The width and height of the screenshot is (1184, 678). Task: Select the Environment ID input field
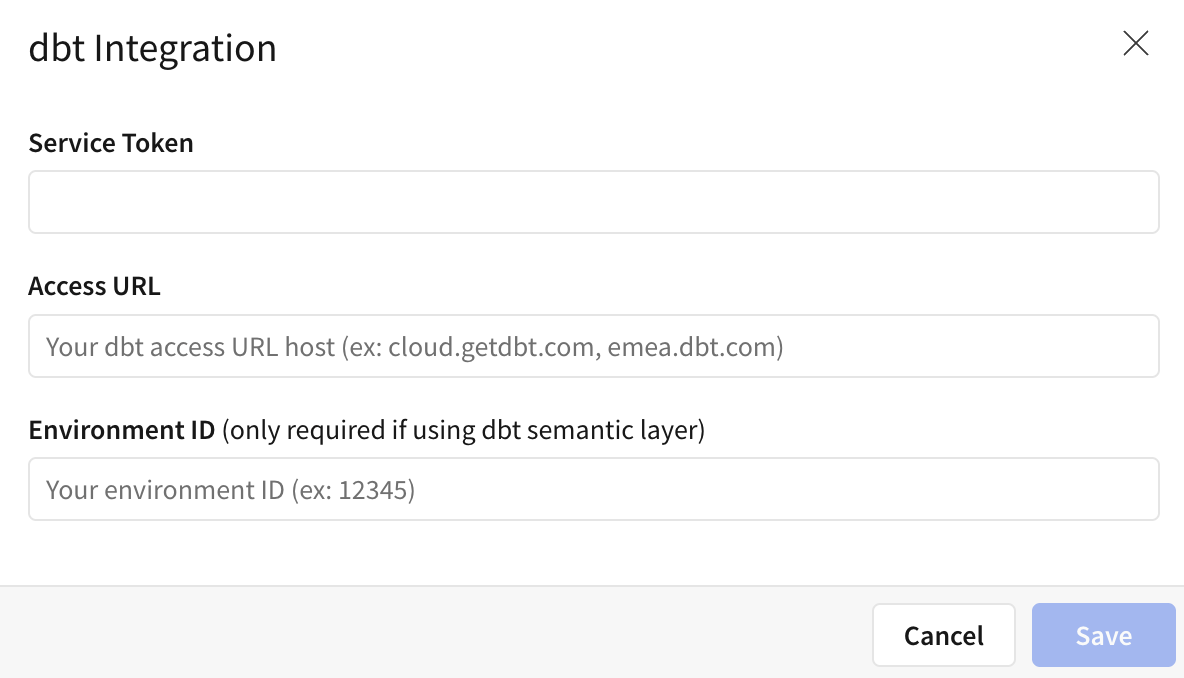(593, 489)
